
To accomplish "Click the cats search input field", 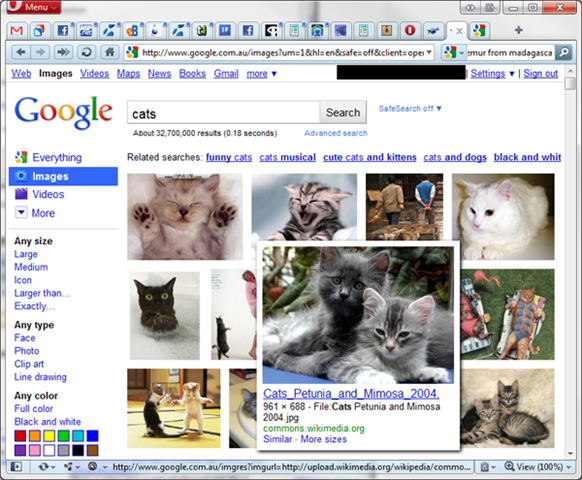I will point(223,113).
